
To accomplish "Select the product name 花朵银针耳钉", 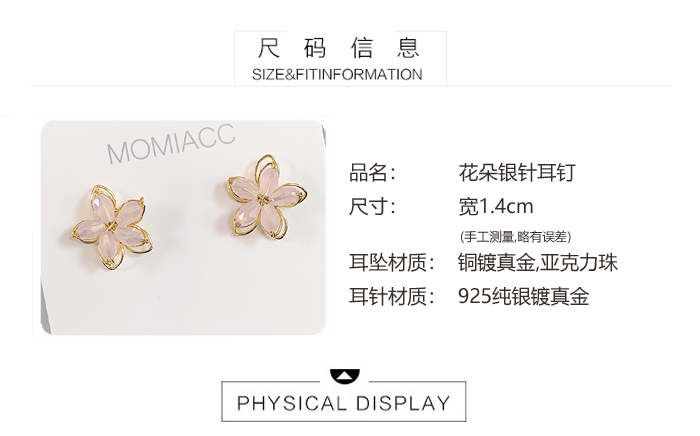I will click(517, 173).
